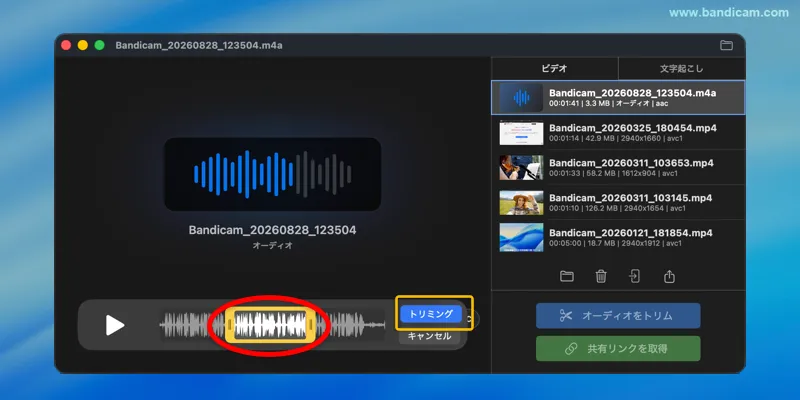Maximize the window with green button
Screen dimensions: 800x400
pos(99,45)
